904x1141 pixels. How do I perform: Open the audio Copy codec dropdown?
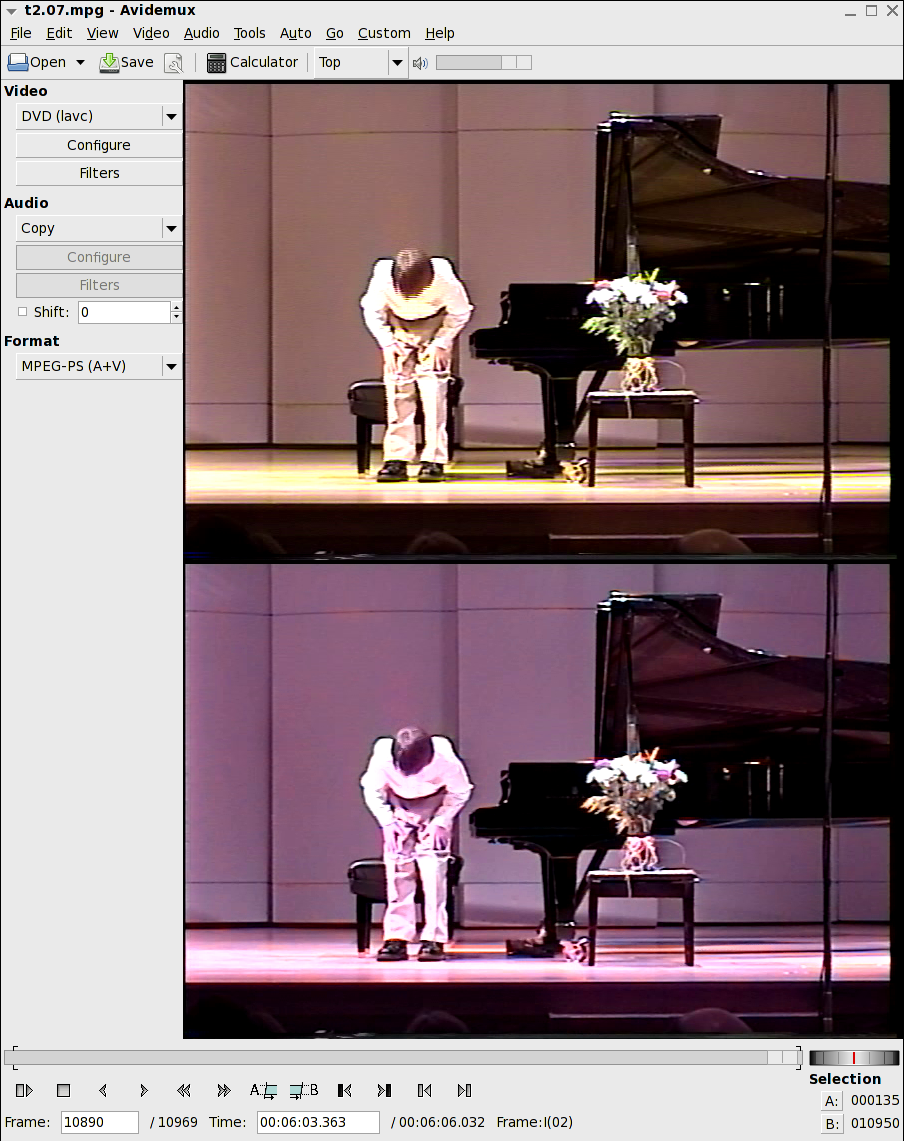pos(171,228)
